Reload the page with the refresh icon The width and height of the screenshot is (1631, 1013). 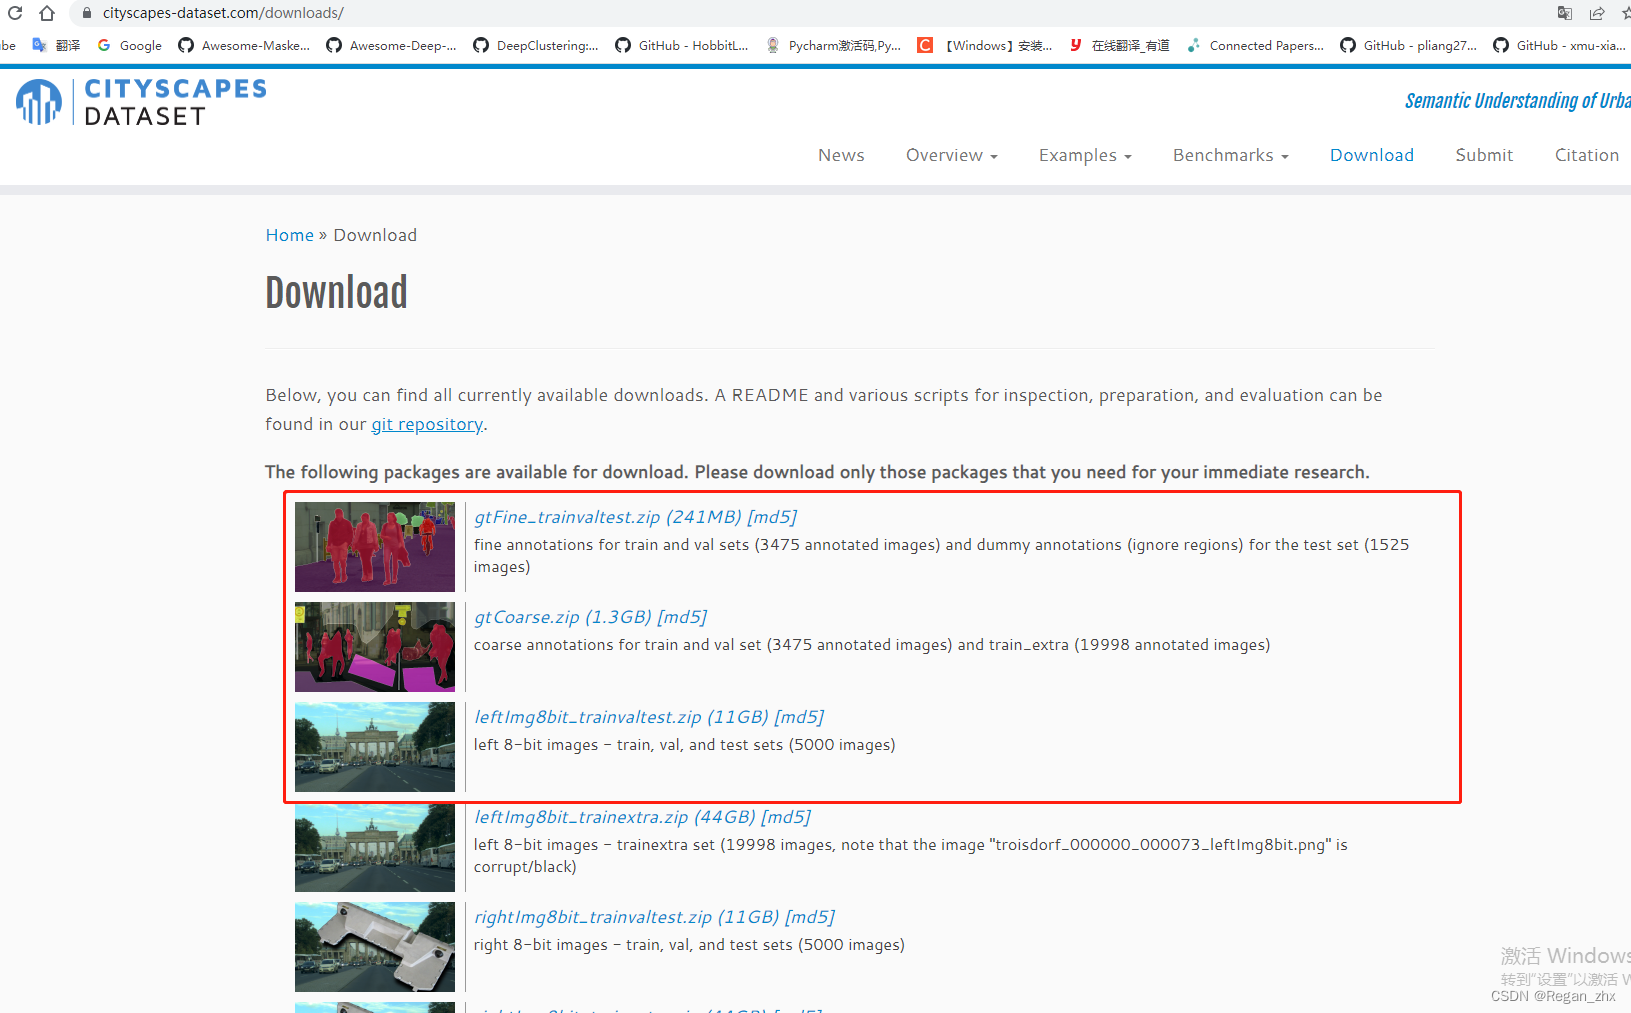(15, 13)
